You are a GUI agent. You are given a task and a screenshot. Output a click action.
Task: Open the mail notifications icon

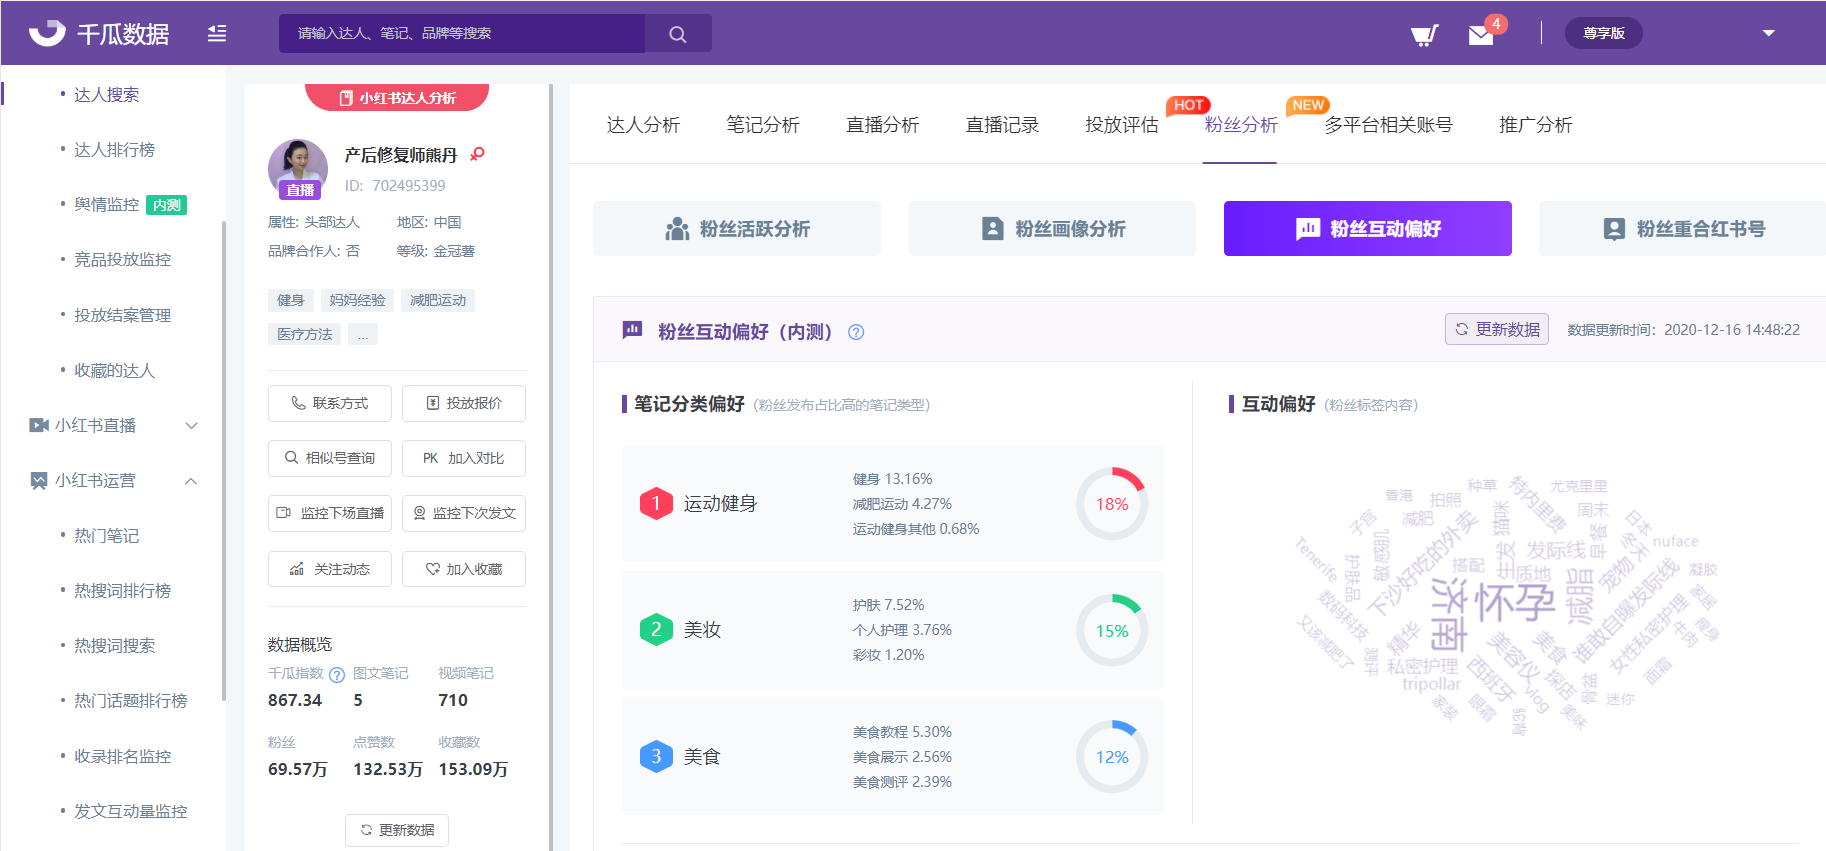tap(1481, 35)
